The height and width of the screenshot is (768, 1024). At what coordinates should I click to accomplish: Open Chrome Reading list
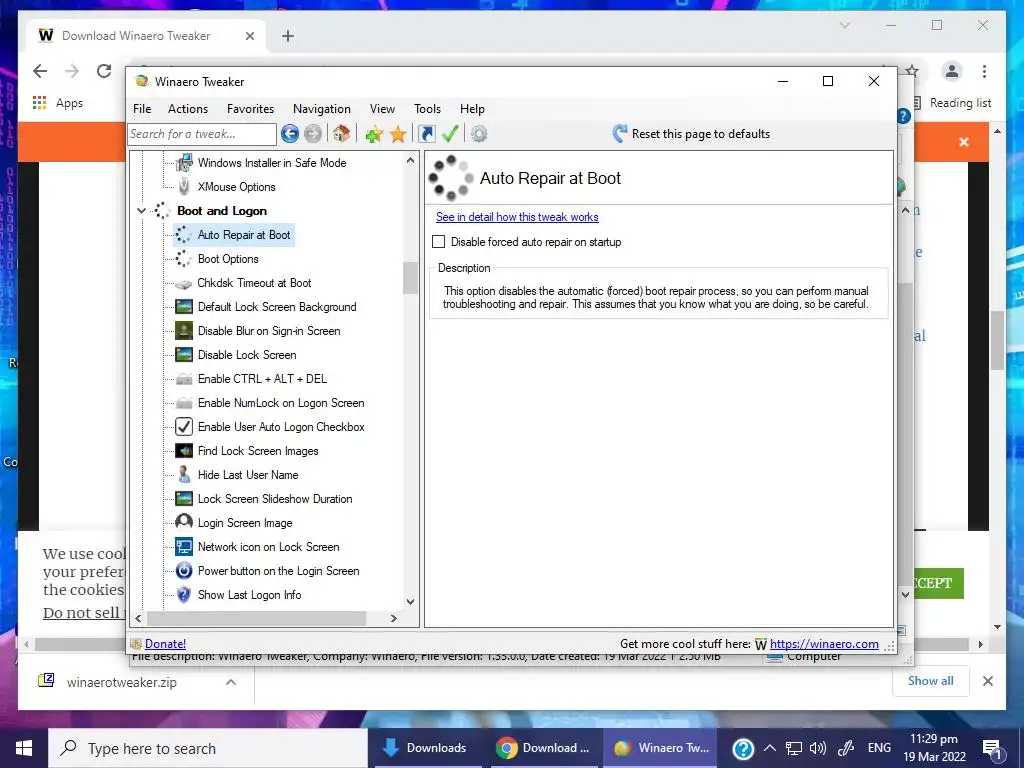coord(952,103)
